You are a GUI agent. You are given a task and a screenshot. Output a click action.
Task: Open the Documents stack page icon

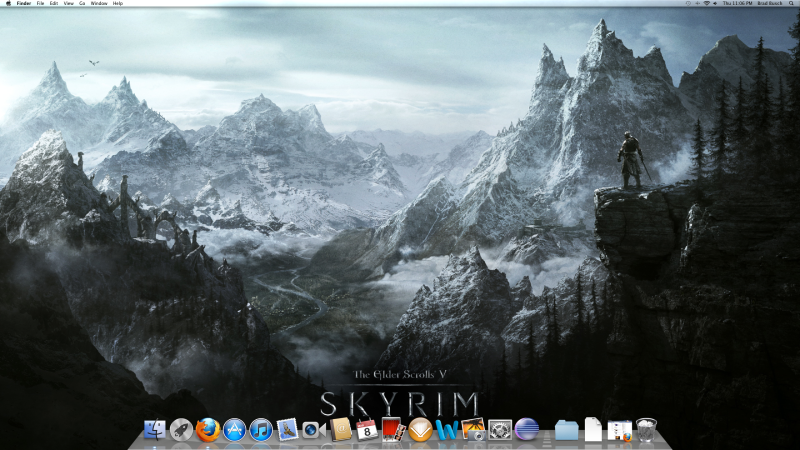[593, 429]
